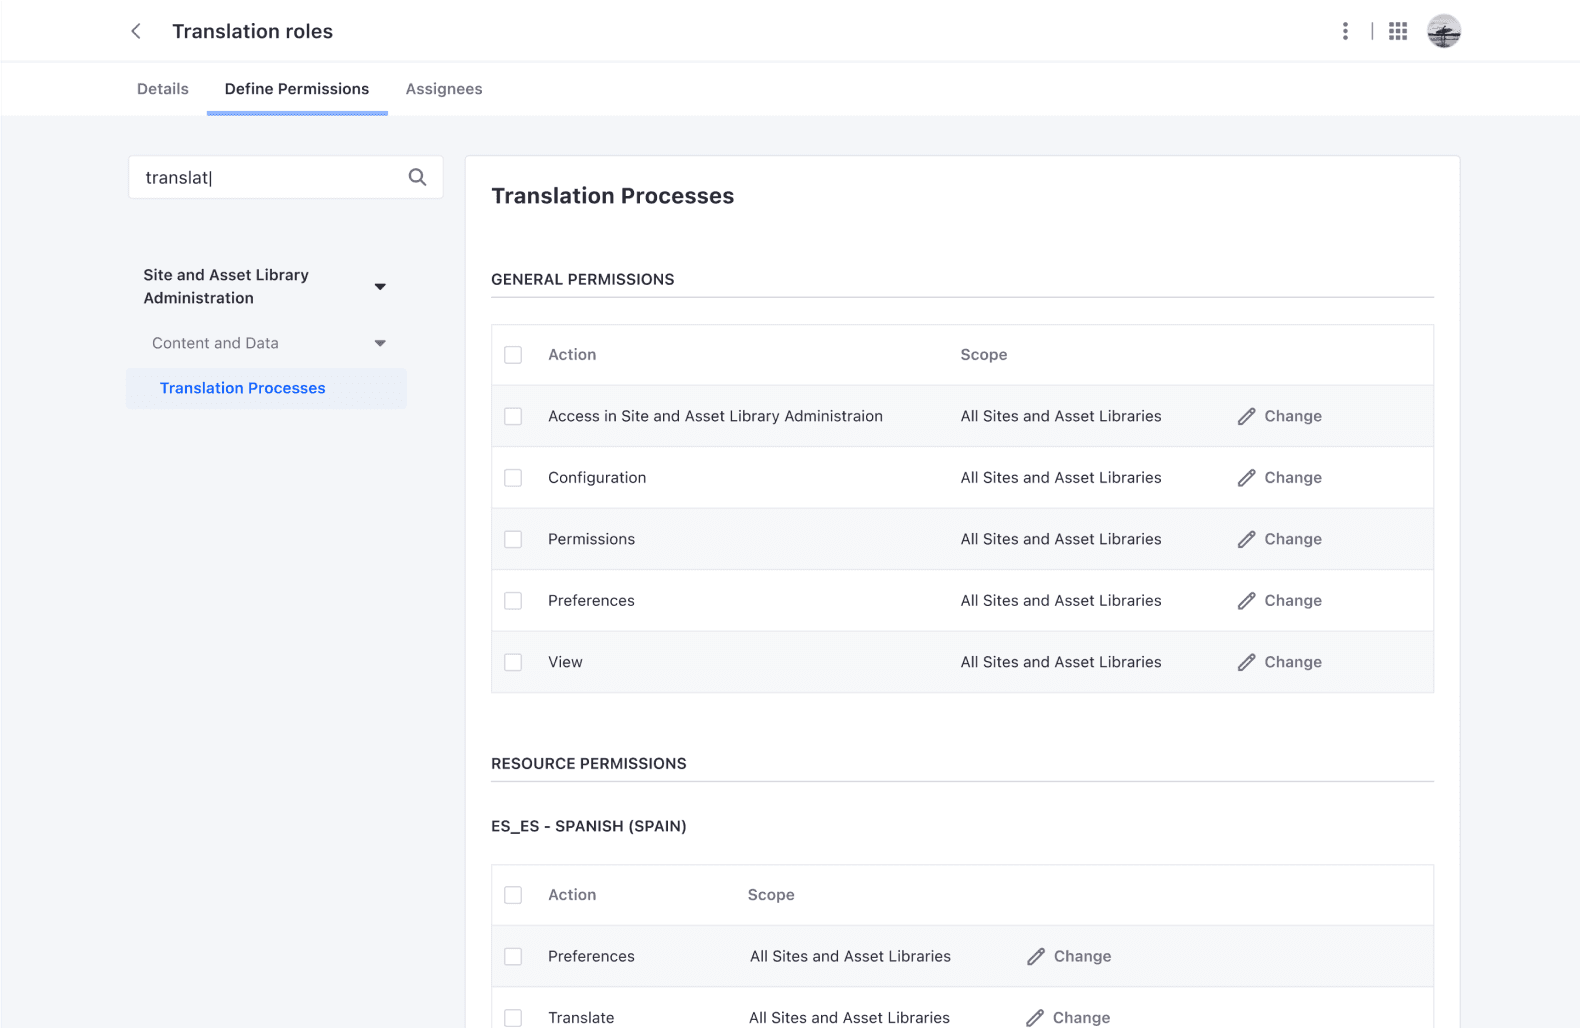Viewport: 1580px width, 1028px height.
Task: Tick the Translate checkbox under Spanish
Action: (x=513, y=1017)
